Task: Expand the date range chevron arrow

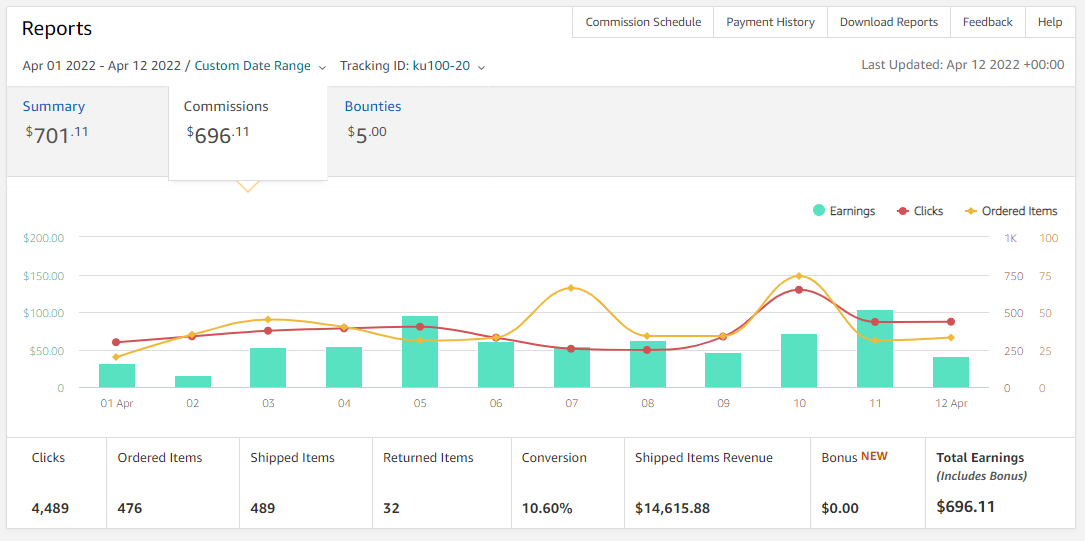Action: [x=322, y=67]
